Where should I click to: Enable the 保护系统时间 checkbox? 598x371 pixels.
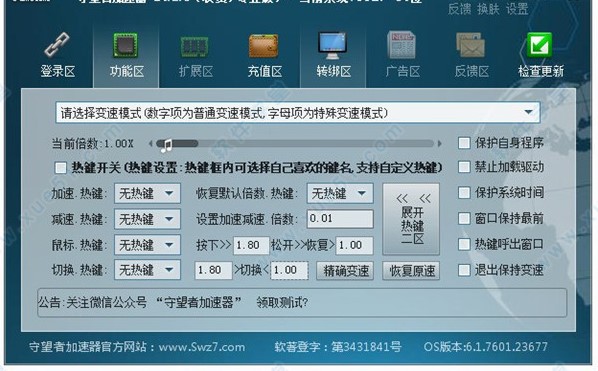pyautogui.click(x=464, y=193)
